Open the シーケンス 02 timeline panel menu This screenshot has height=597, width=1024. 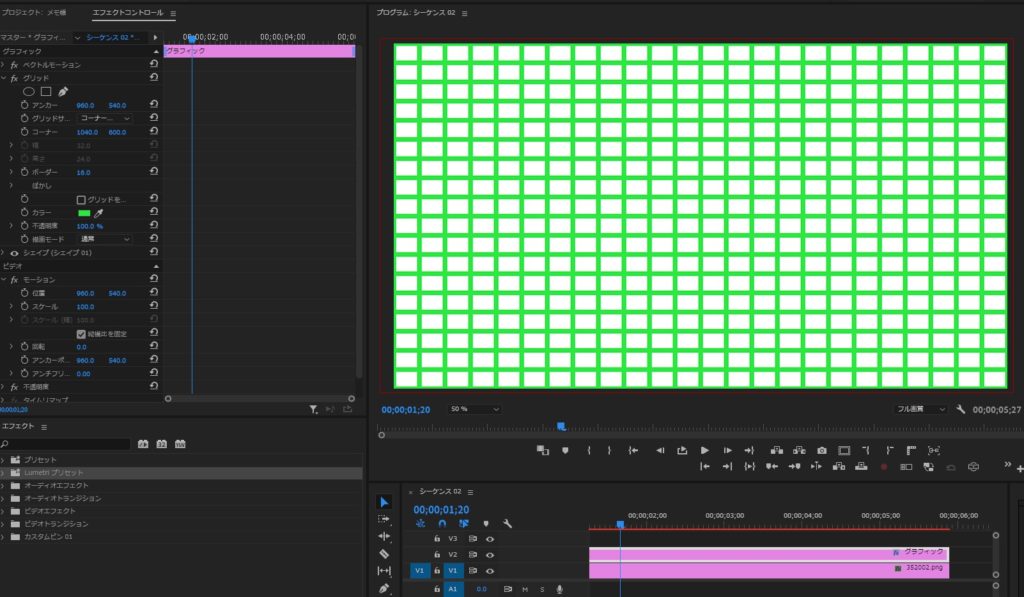coord(470,492)
